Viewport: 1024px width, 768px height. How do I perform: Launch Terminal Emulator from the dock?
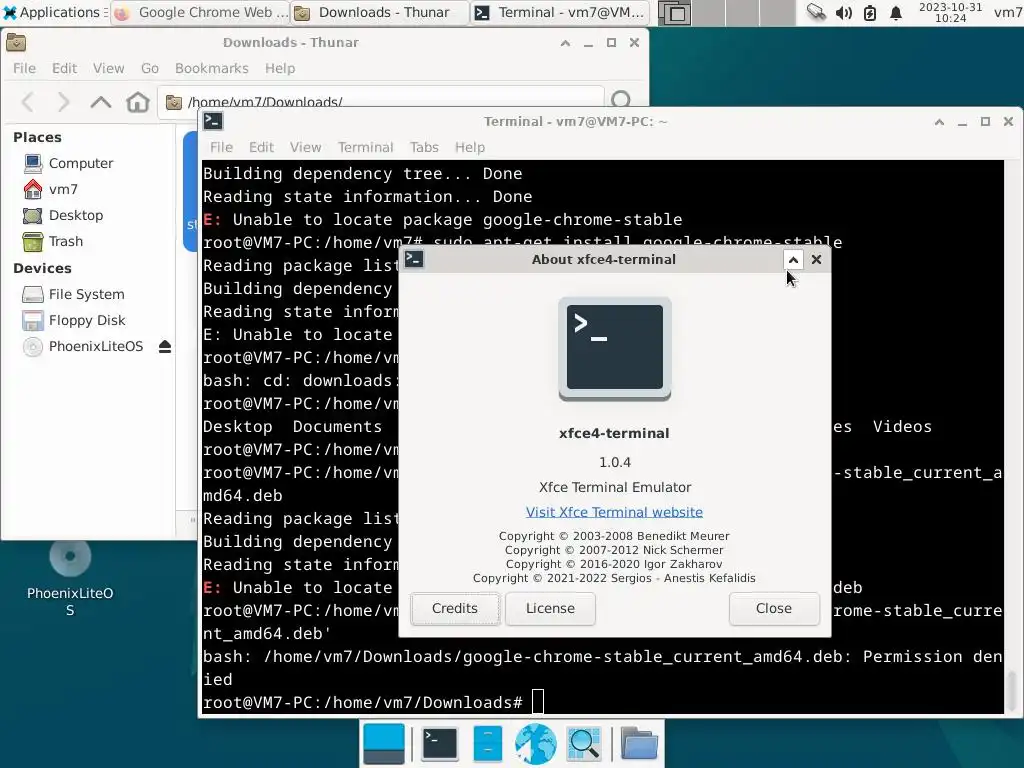tap(440, 744)
